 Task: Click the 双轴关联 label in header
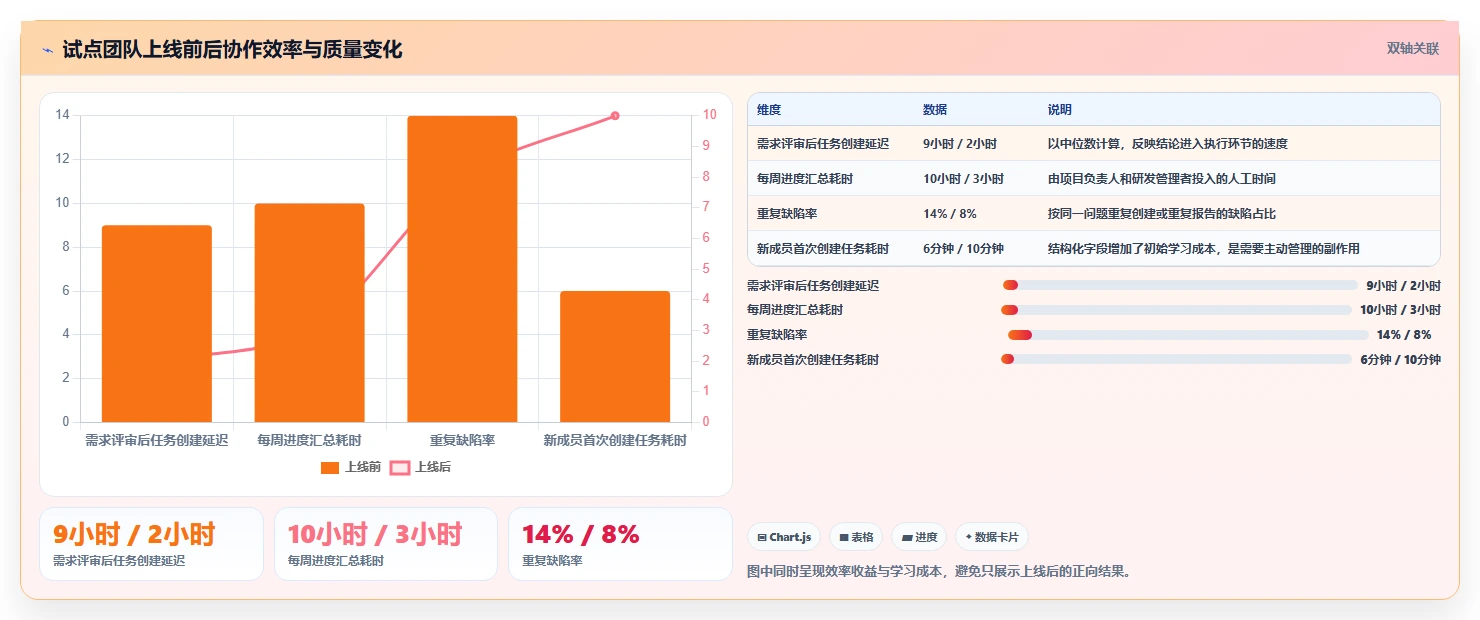coord(1412,49)
